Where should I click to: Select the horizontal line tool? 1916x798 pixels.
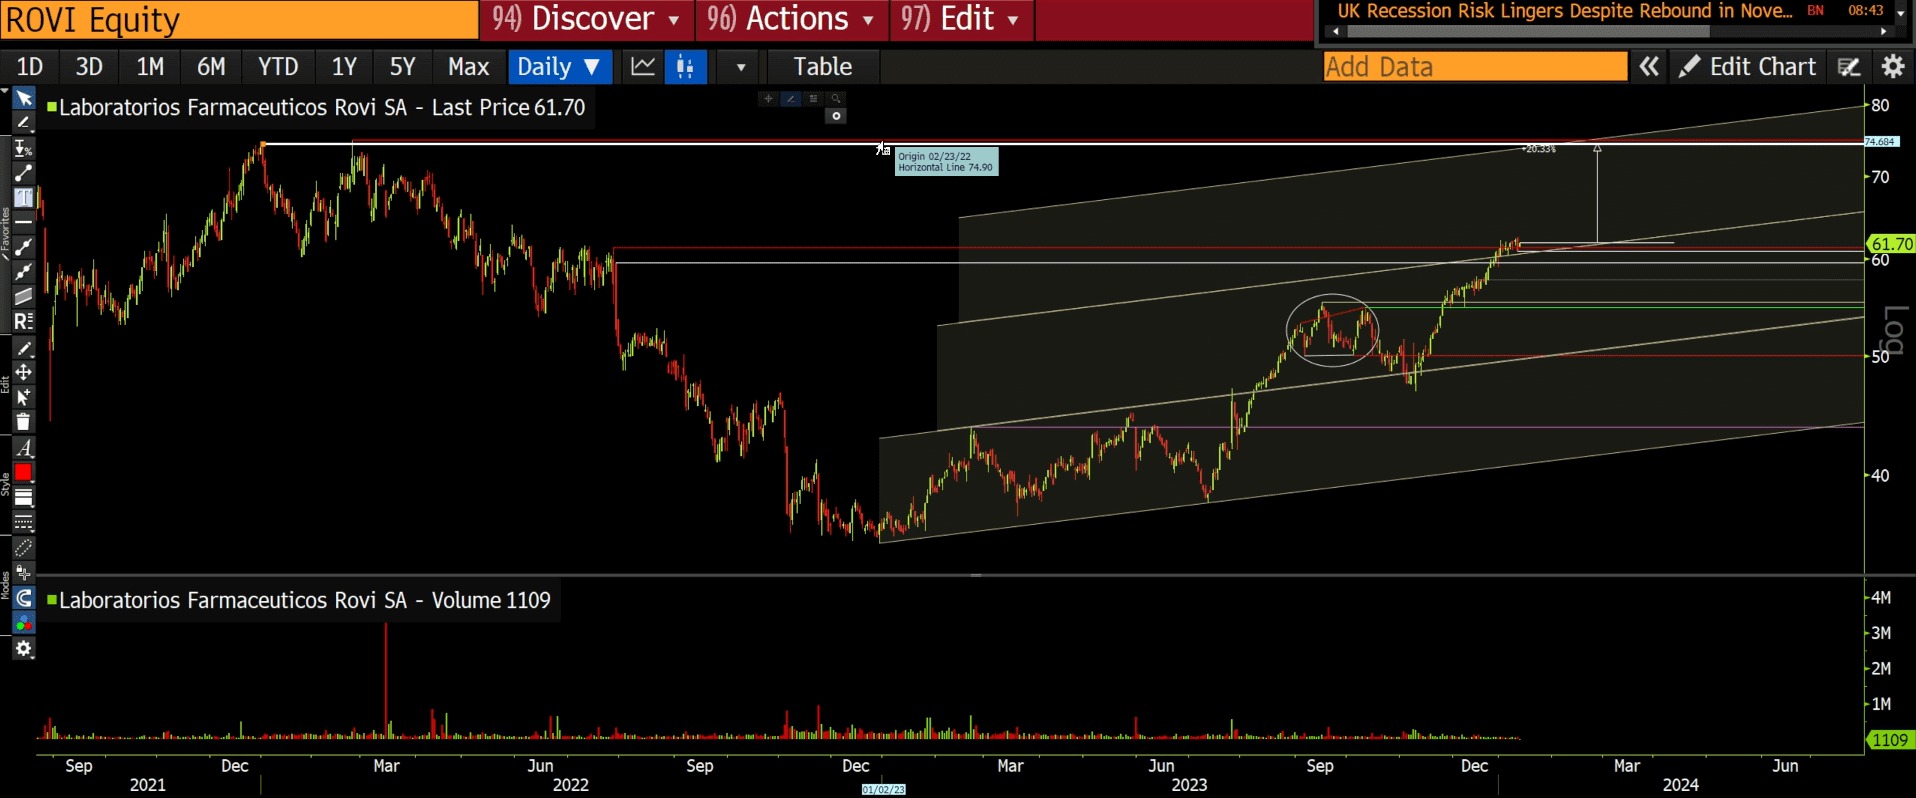[24, 222]
